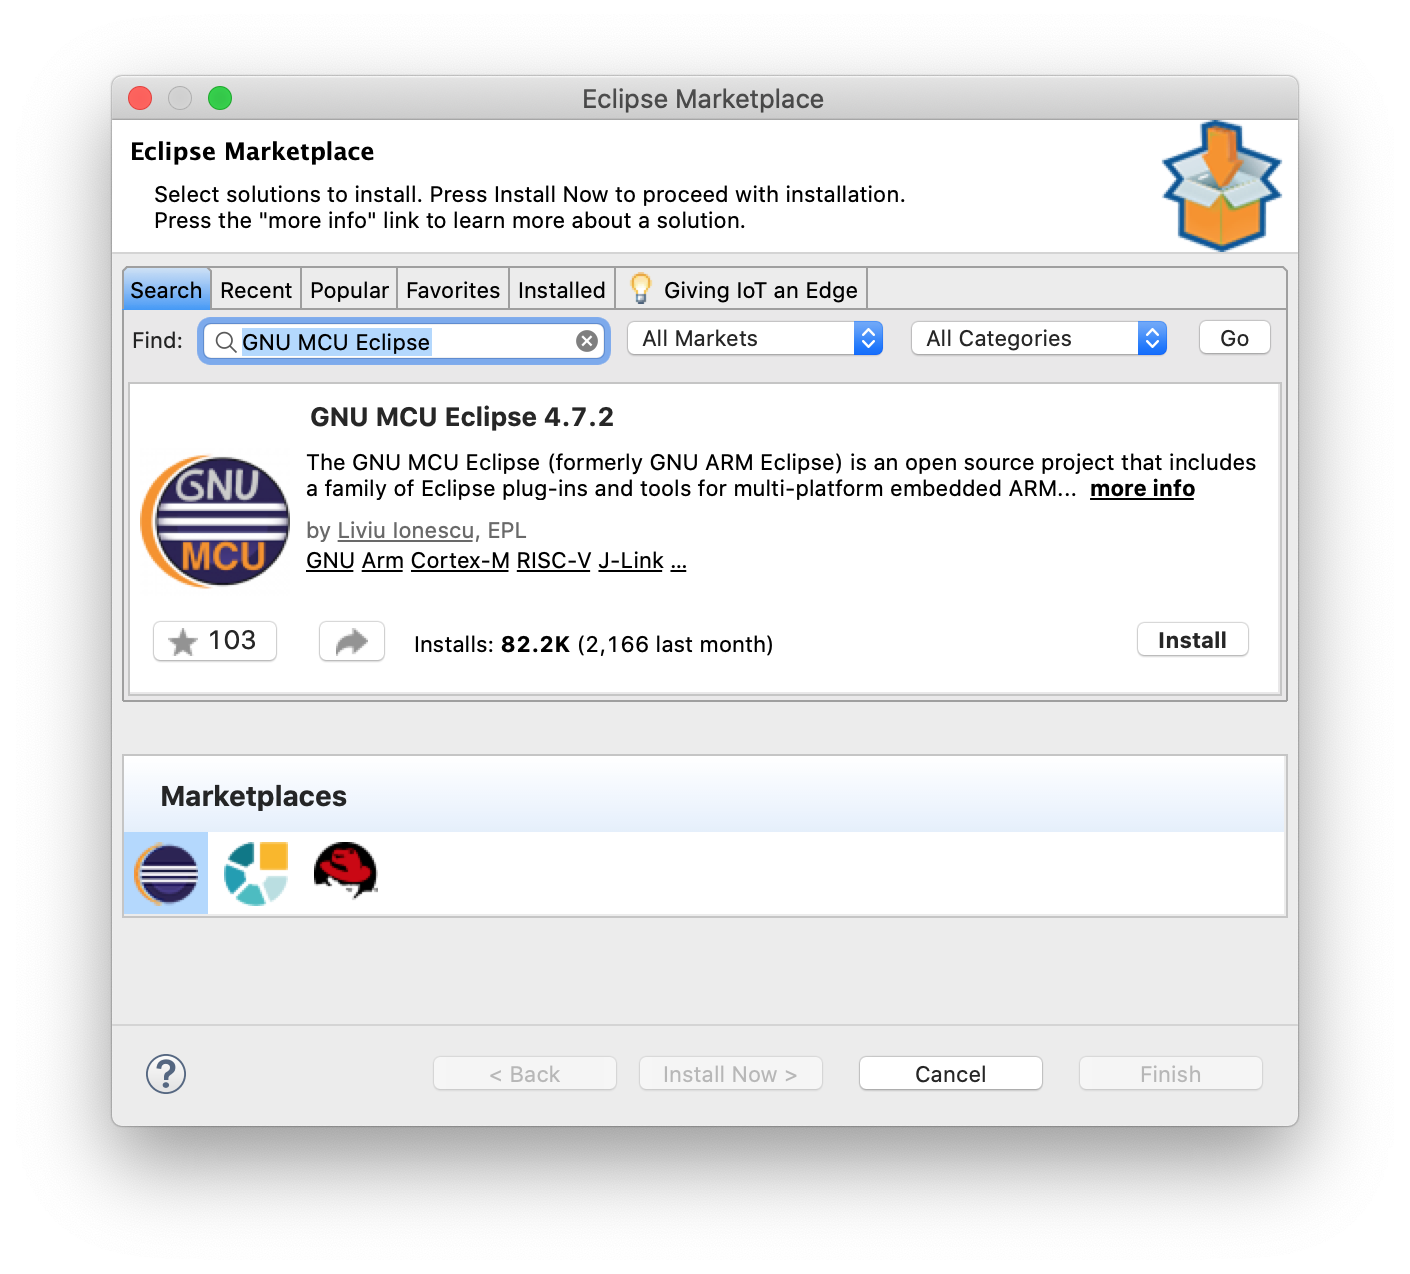
Task: Click the Back button
Action: pos(525,1074)
